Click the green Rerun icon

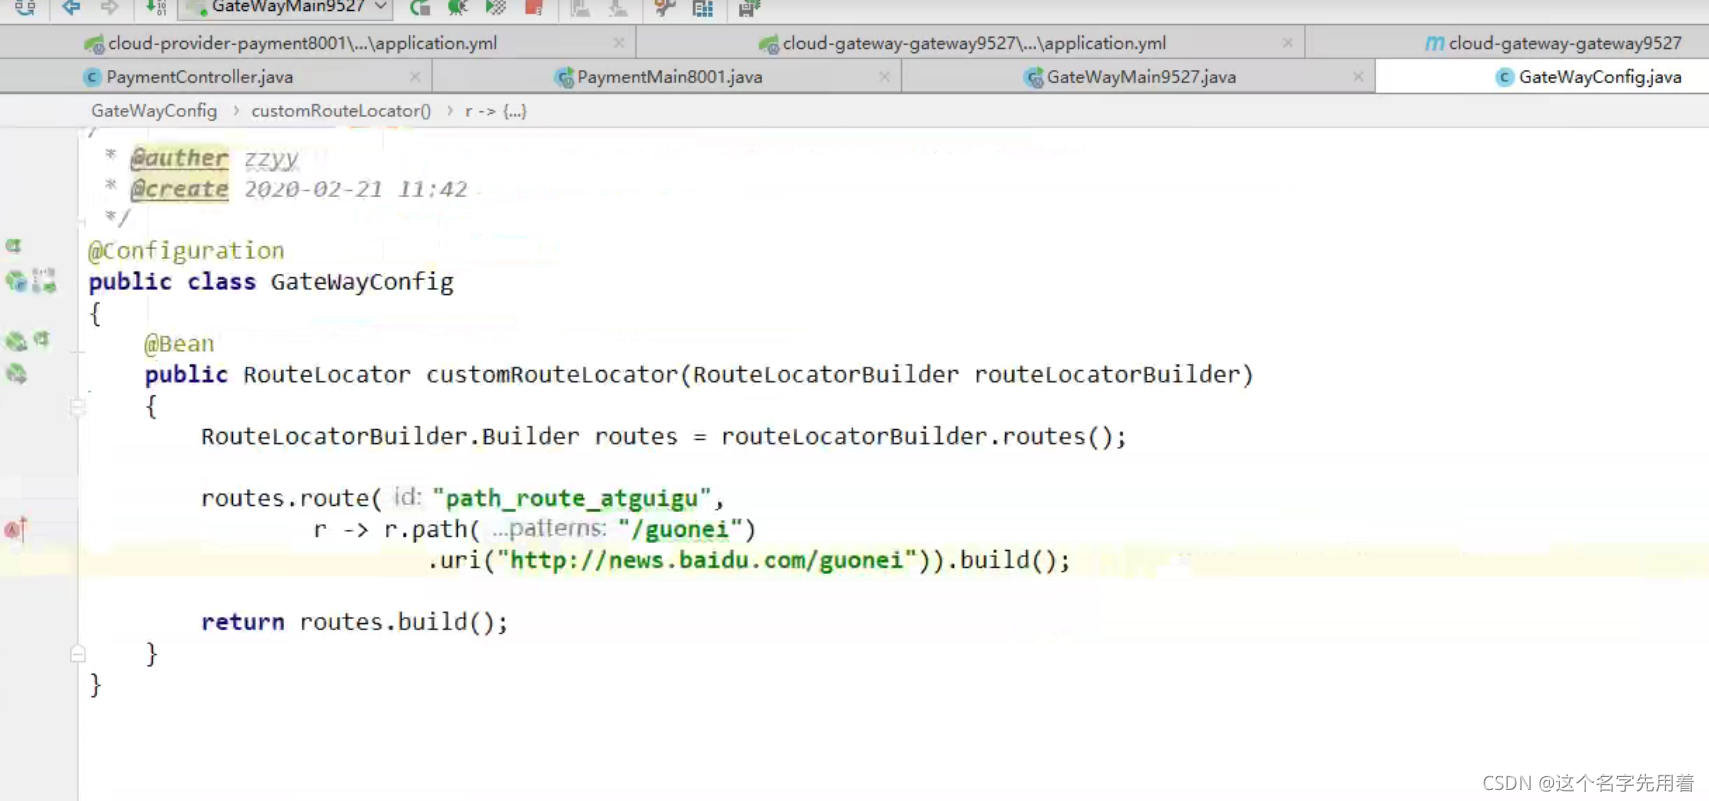[420, 8]
